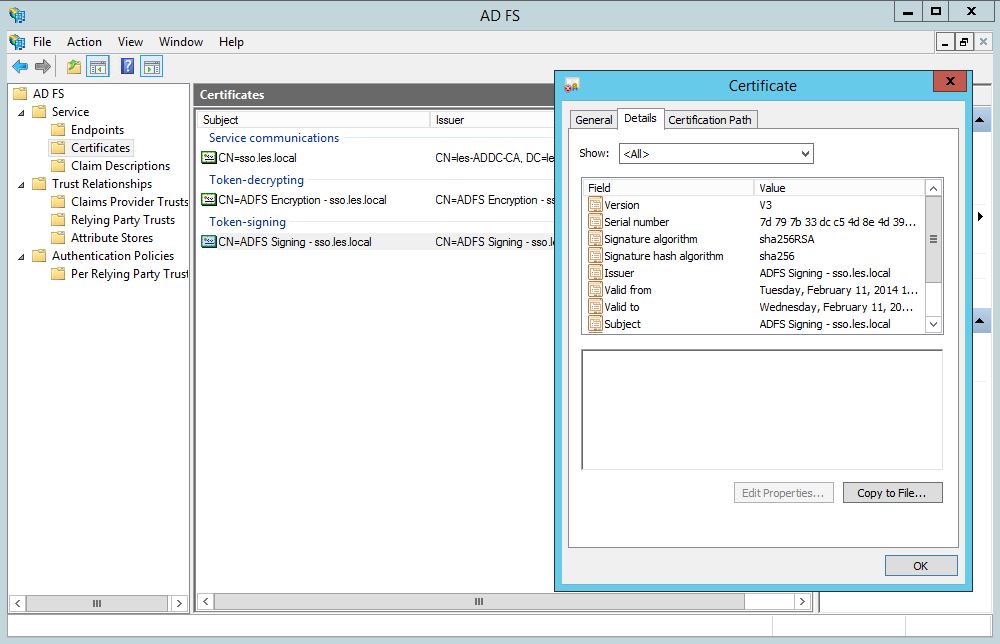Toggle the Show/Hide Action Pane button
1000x644 pixels.
click(151, 67)
